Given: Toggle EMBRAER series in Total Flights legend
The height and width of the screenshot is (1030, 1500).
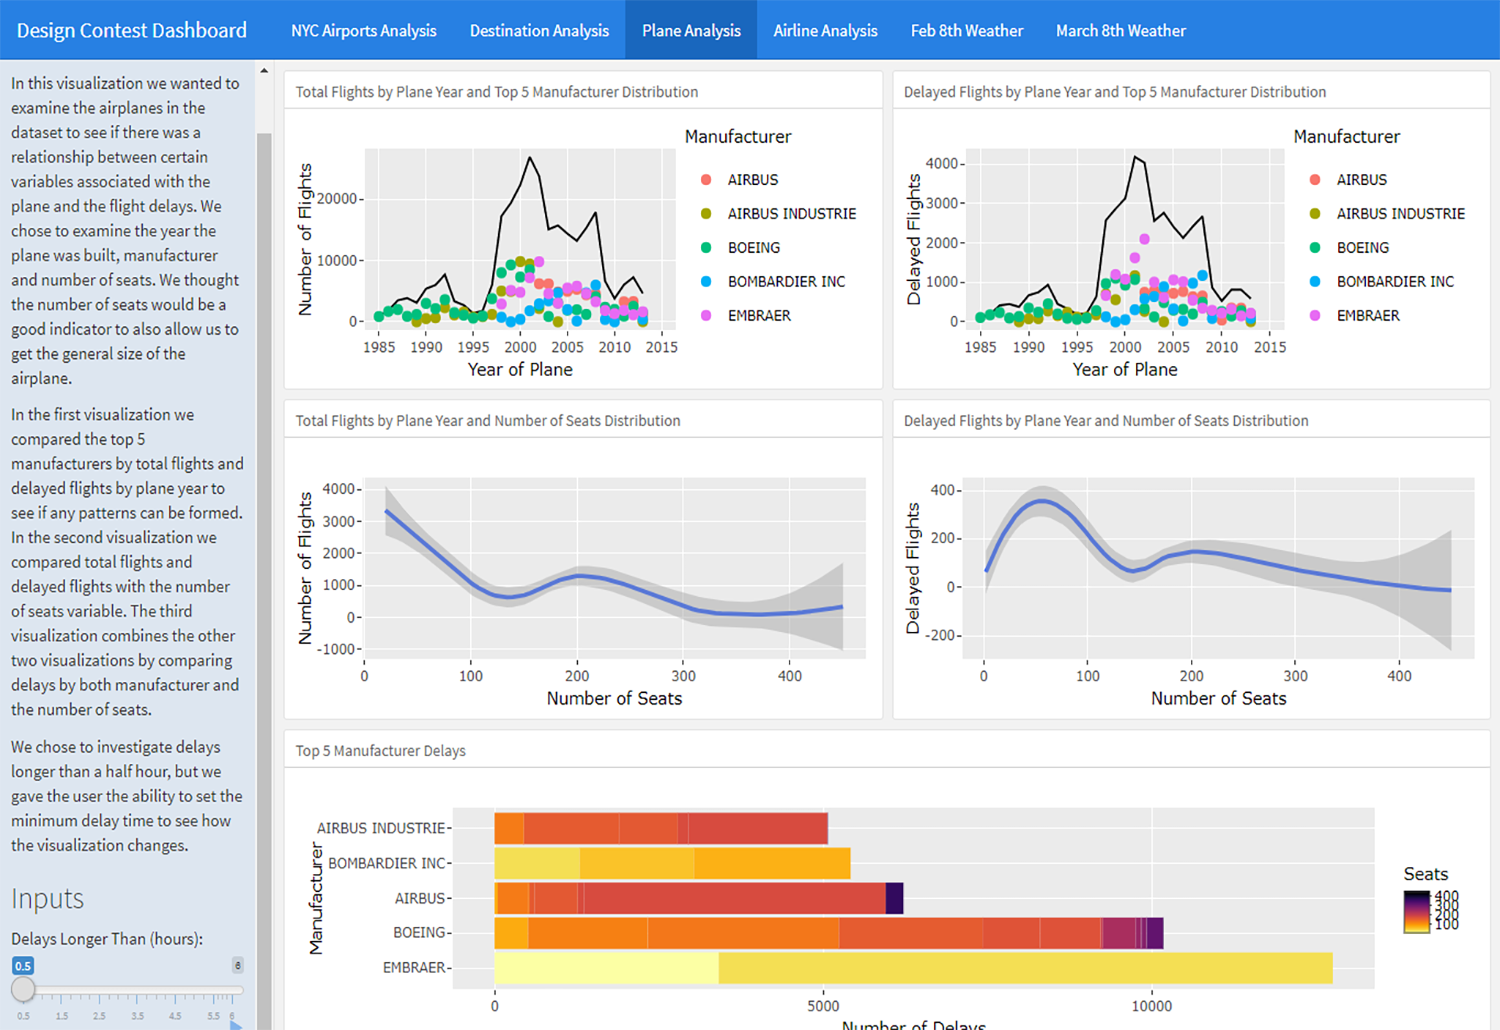Looking at the screenshot, I should pos(758,316).
